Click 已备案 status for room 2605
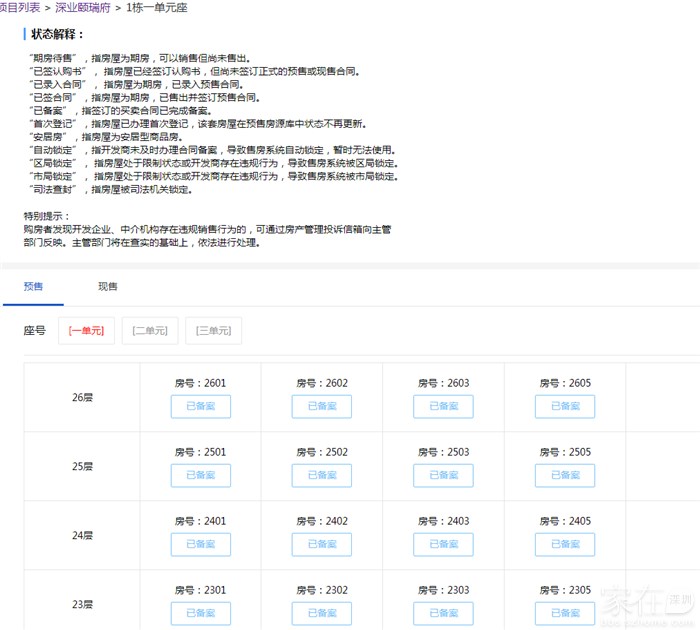Viewport: 700px width, 630px height. pos(565,406)
